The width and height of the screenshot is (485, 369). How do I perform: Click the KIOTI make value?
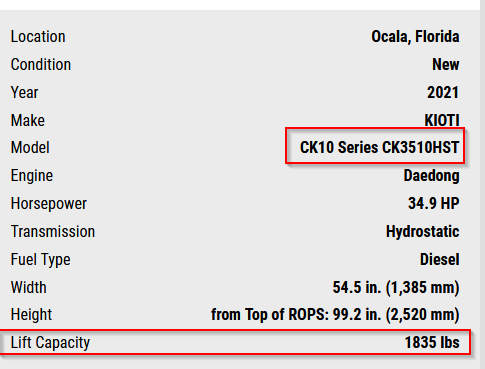(442, 120)
